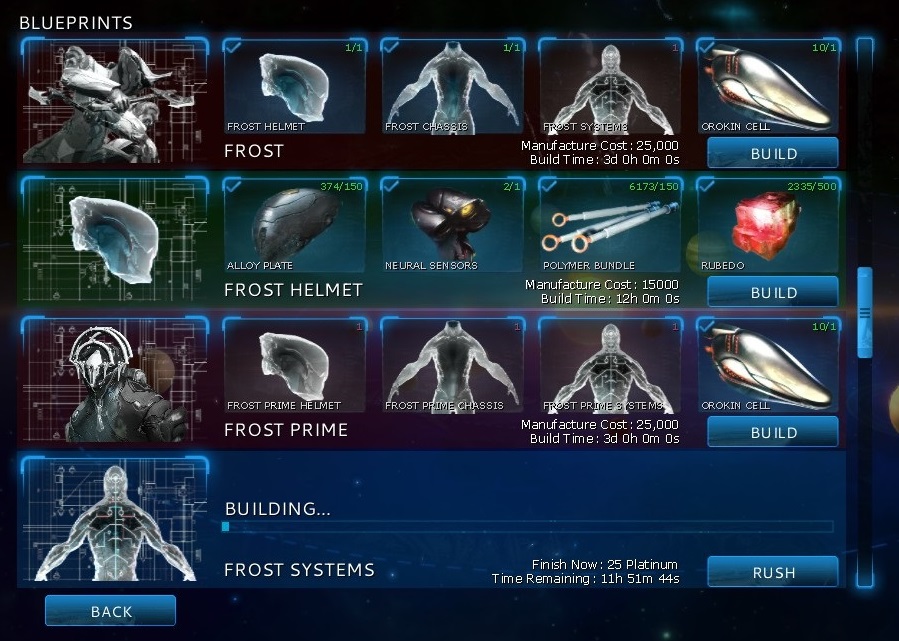Select the Frost Chassis component icon
The image size is (899, 641).
(452, 86)
